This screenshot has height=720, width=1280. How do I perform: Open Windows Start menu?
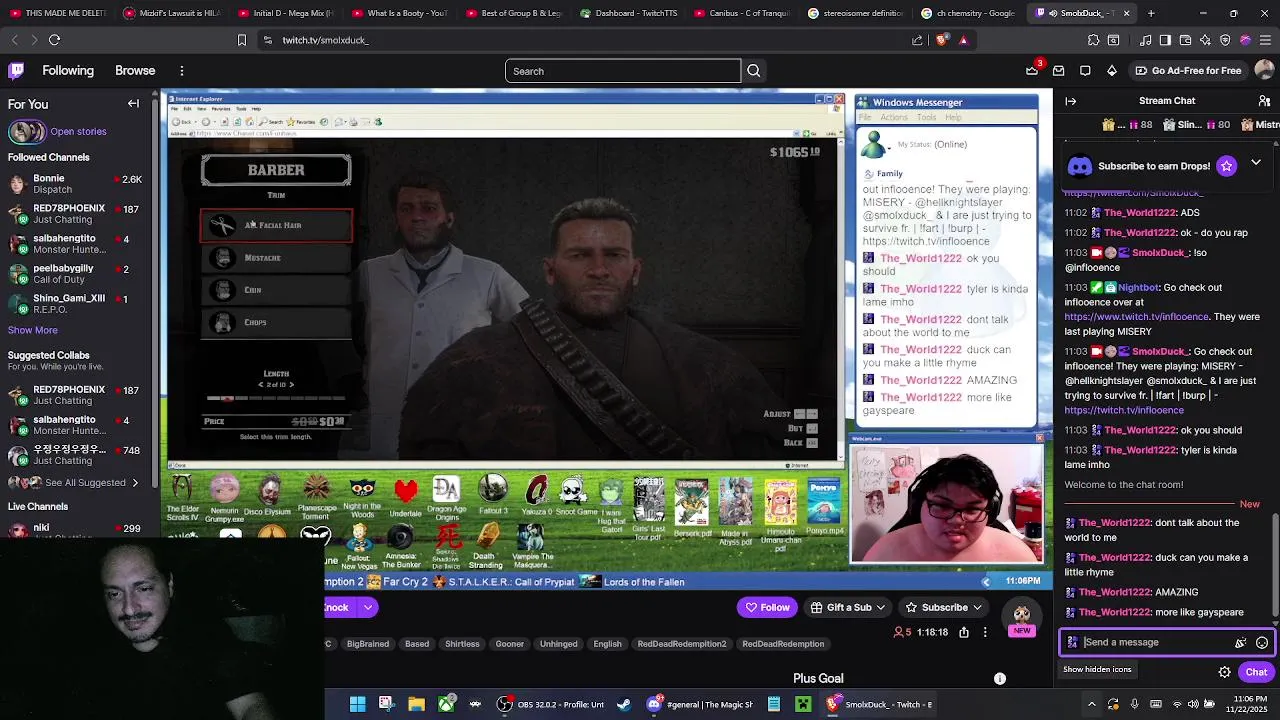tap(357, 704)
